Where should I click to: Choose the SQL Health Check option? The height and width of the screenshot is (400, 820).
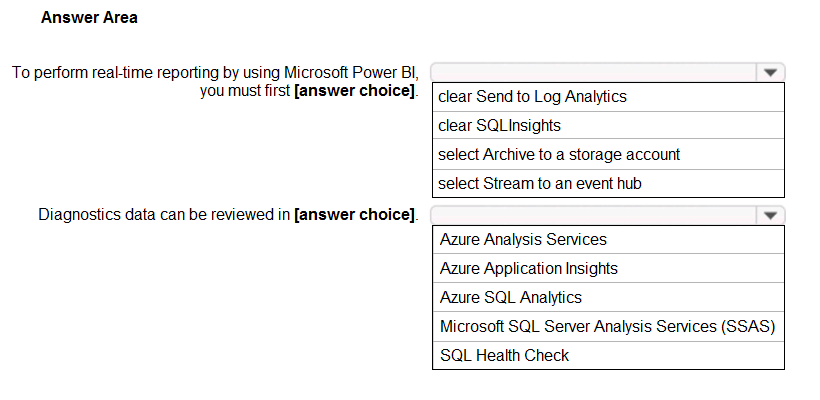pyautogui.click(x=608, y=356)
